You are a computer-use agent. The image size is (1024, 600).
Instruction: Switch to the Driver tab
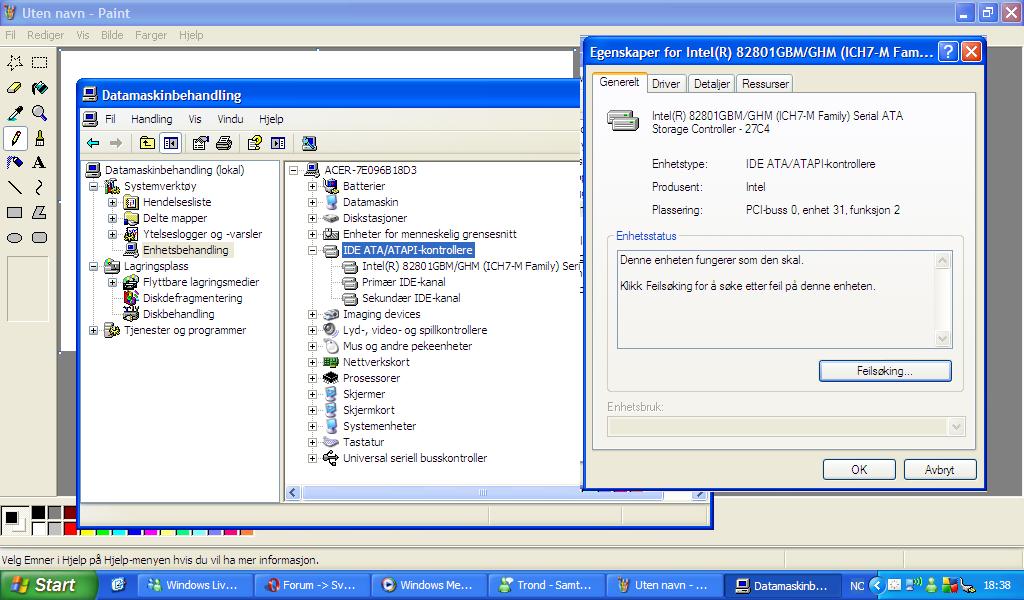point(665,84)
